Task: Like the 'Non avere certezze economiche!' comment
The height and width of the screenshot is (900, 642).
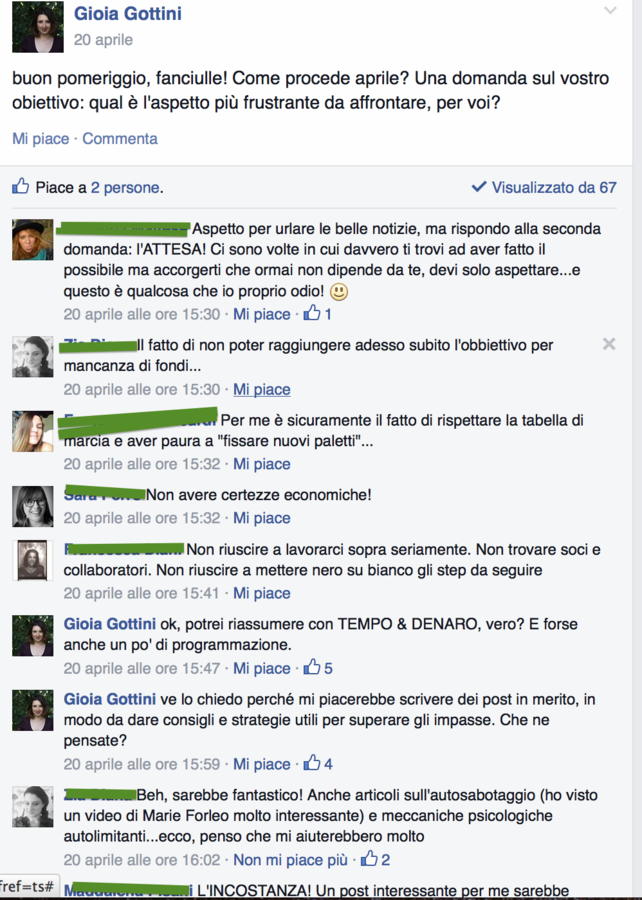Action: [262, 518]
